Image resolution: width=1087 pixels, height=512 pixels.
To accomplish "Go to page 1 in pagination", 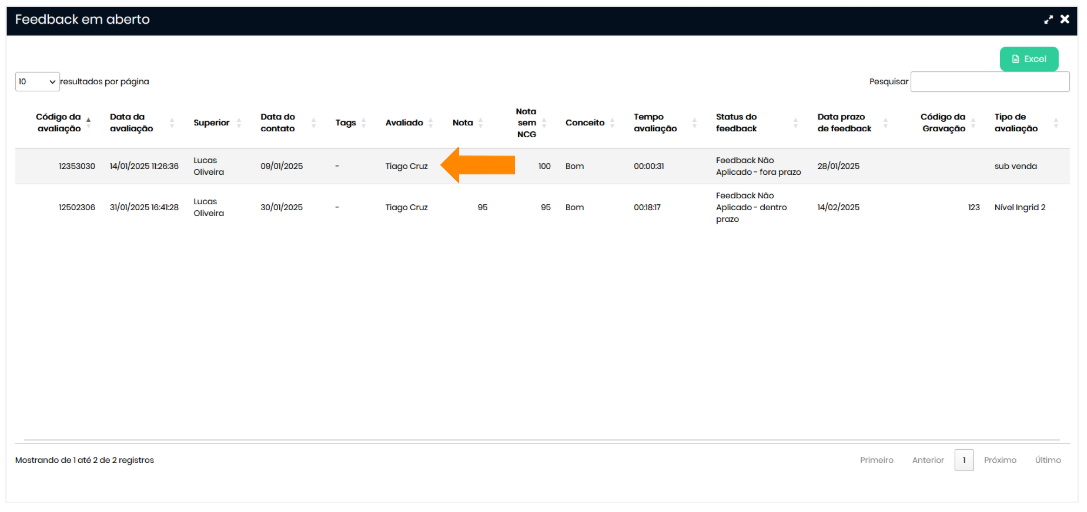I will [x=963, y=460].
